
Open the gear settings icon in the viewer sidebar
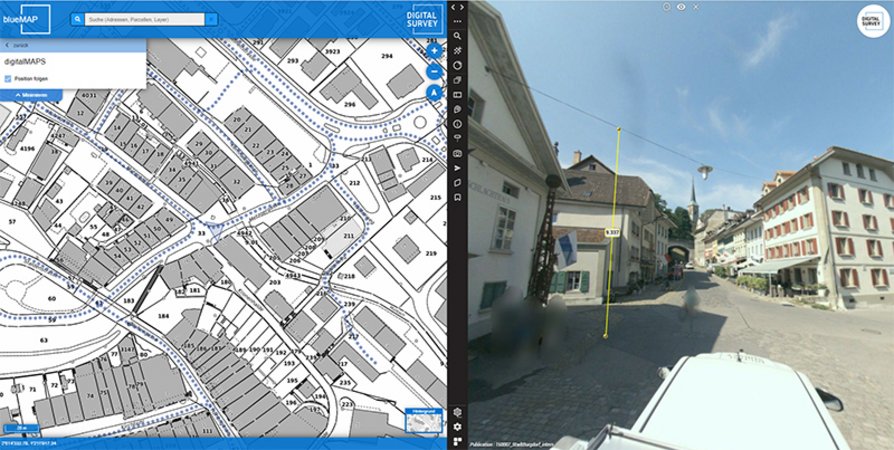click(x=457, y=427)
